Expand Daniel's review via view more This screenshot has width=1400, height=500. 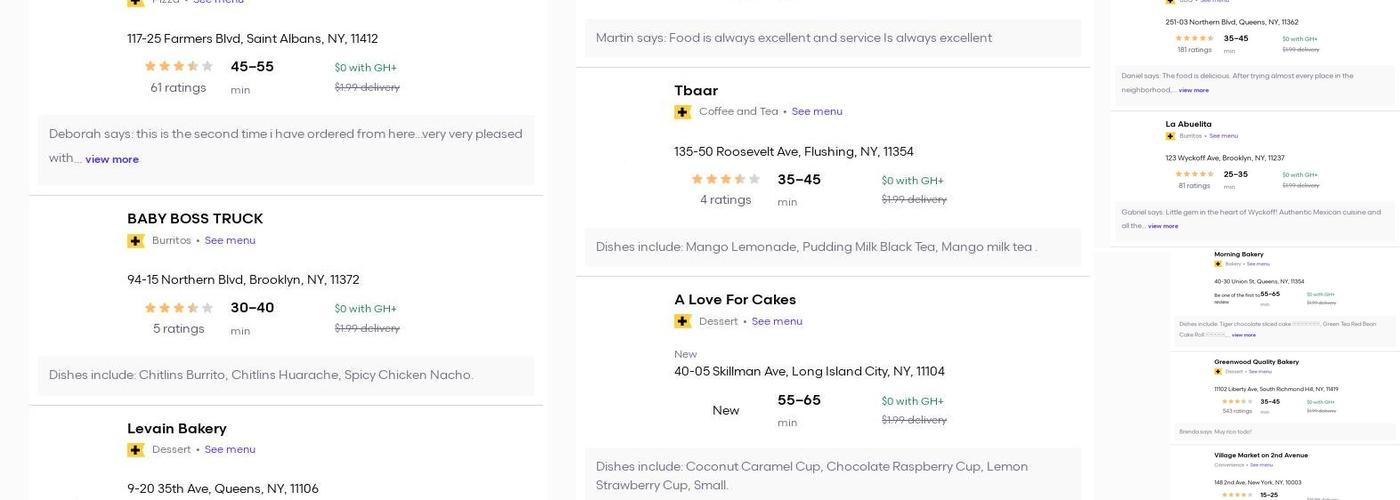(1193, 90)
